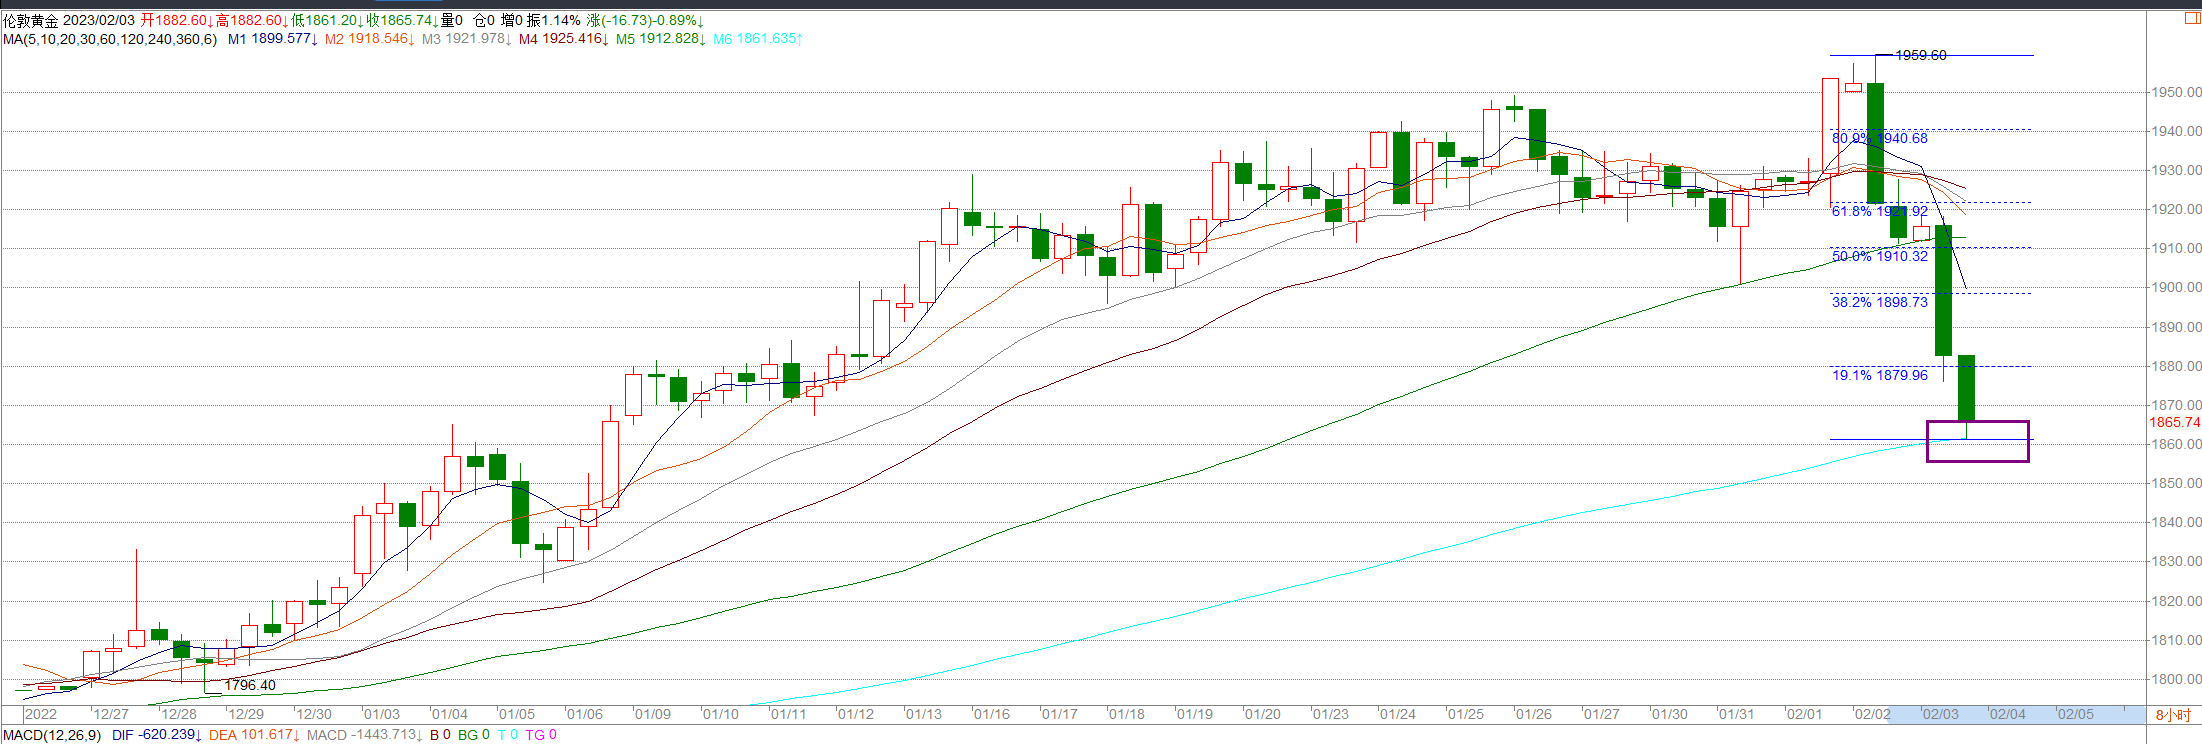This screenshot has width=2202, height=744.
Task: Click the 伦敦黄金 instrument name
Action: (x=31, y=21)
